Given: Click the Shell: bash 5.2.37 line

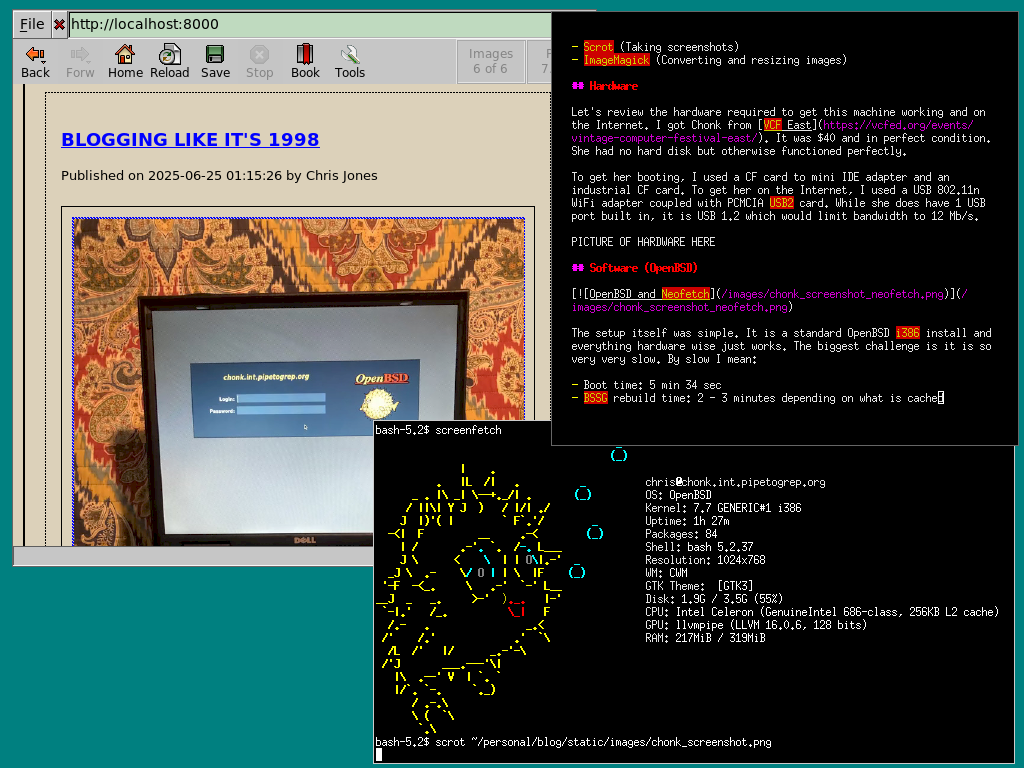Looking at the screenshot, I should 699,547.
